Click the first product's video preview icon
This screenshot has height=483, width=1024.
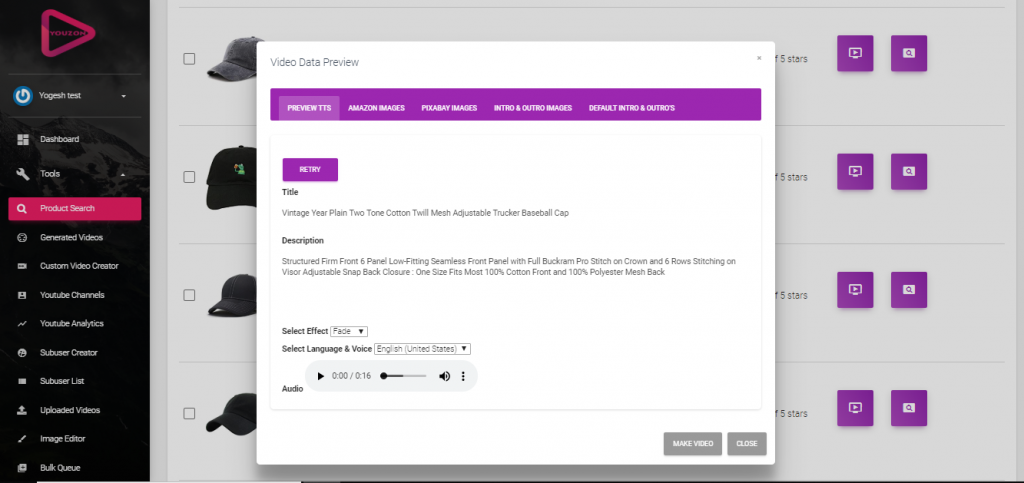(855, 53)
